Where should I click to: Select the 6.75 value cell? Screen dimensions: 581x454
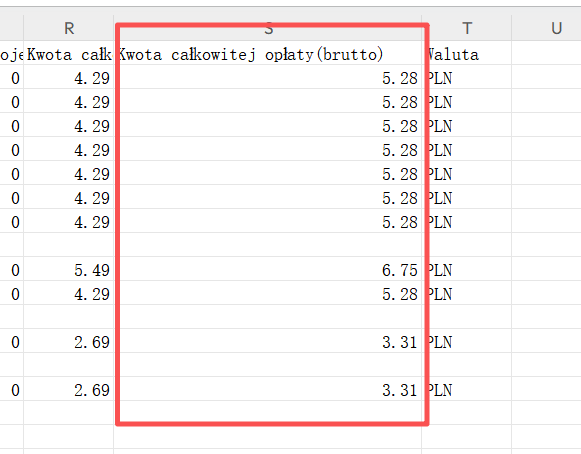pyautogui.click(x=268, y=269)
